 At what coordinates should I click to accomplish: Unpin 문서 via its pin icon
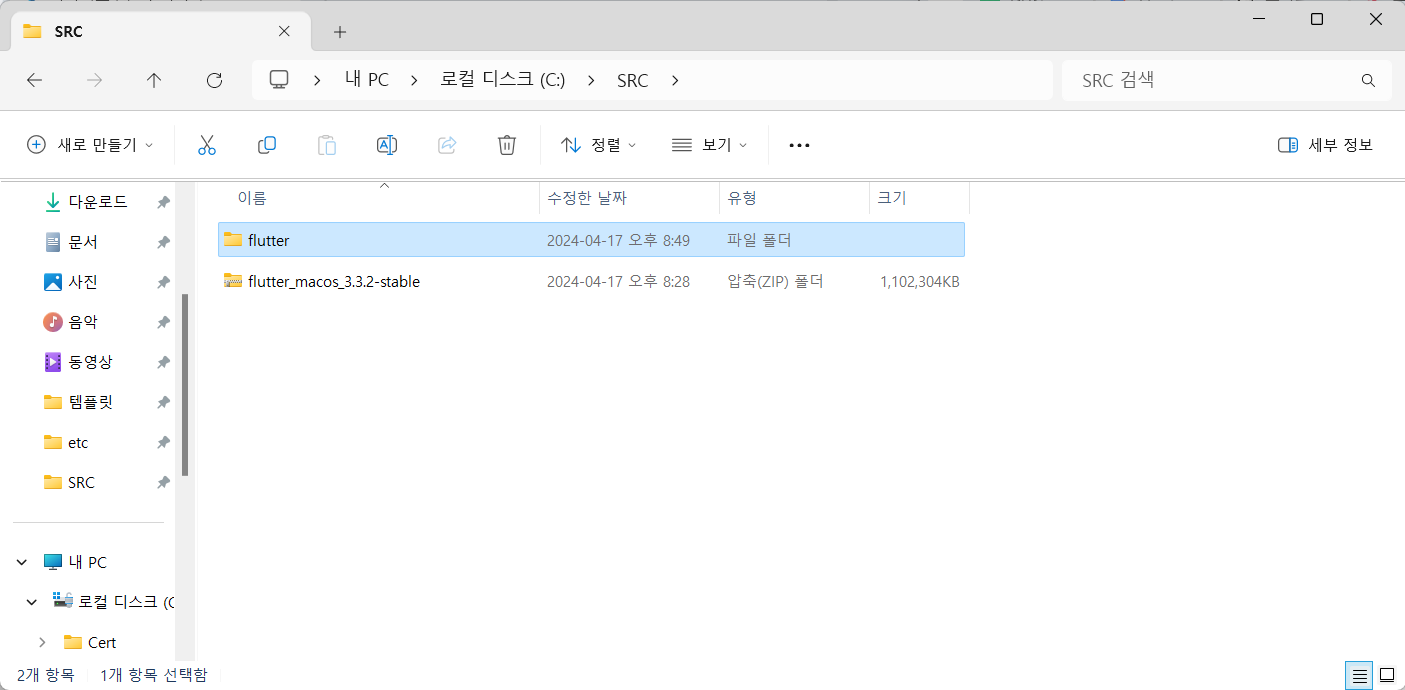163,242
